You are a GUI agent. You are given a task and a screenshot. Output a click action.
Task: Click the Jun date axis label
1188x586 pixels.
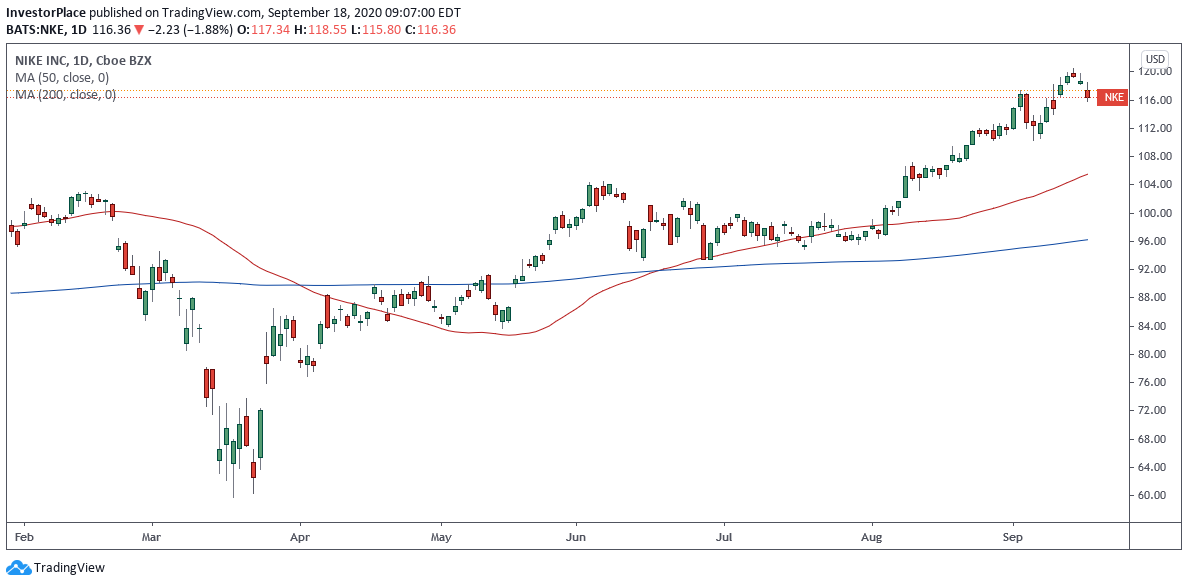click(x=577, y=536)
